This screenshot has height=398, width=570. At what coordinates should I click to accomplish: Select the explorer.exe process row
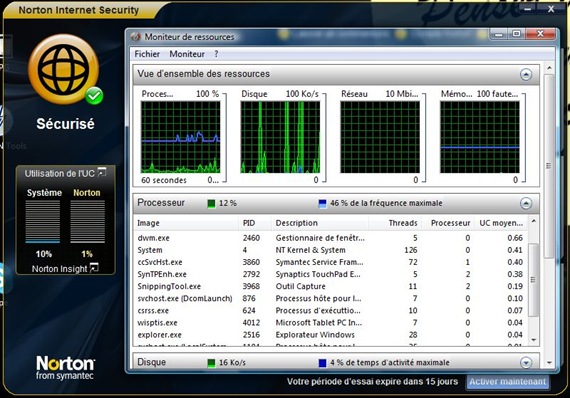tap(330, 335)
